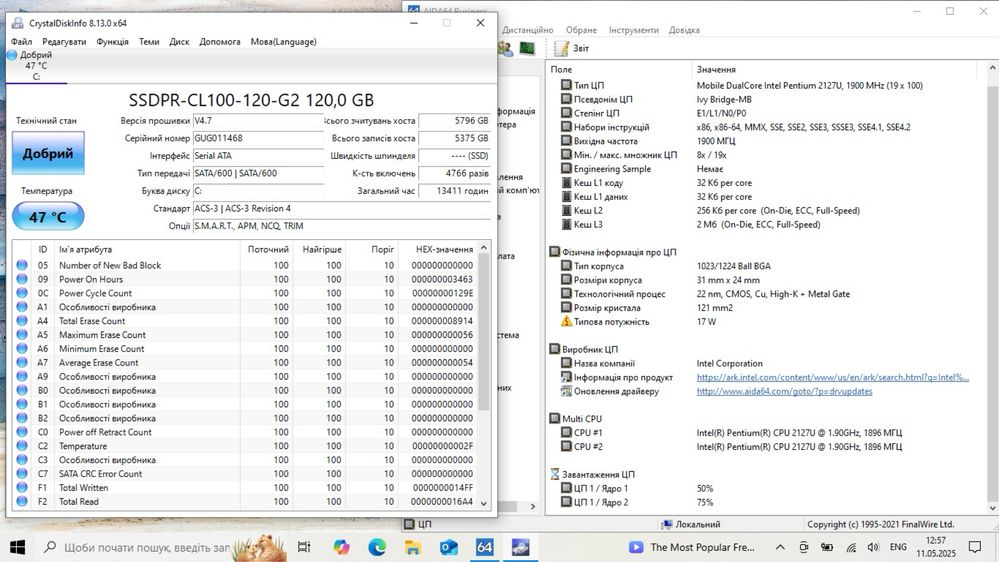Open the Інструменти menu in AIDA64
This screenshot has width=999, height=562.
tap(633, 30)
